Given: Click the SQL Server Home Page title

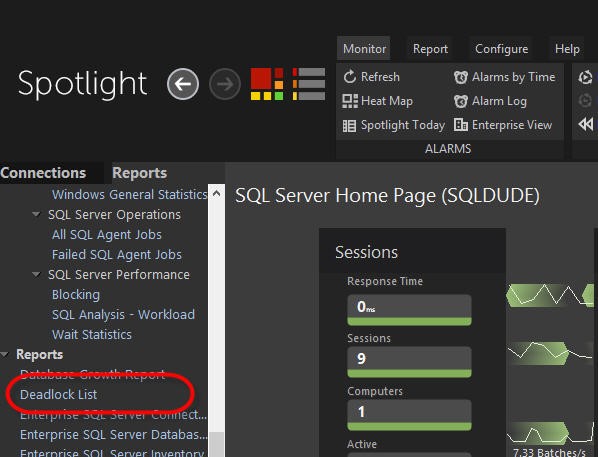Looking at the screenshot, I should (387, 196).
